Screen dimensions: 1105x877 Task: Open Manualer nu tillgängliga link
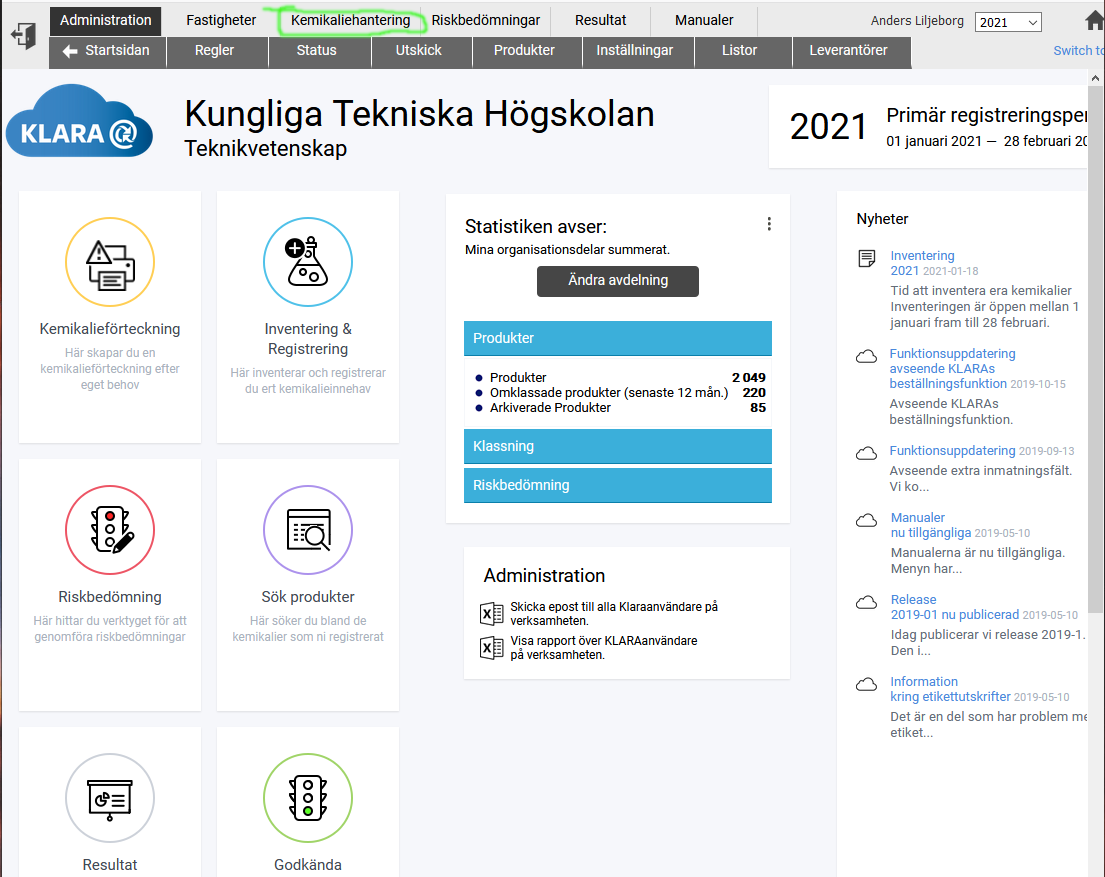[931, 525]
